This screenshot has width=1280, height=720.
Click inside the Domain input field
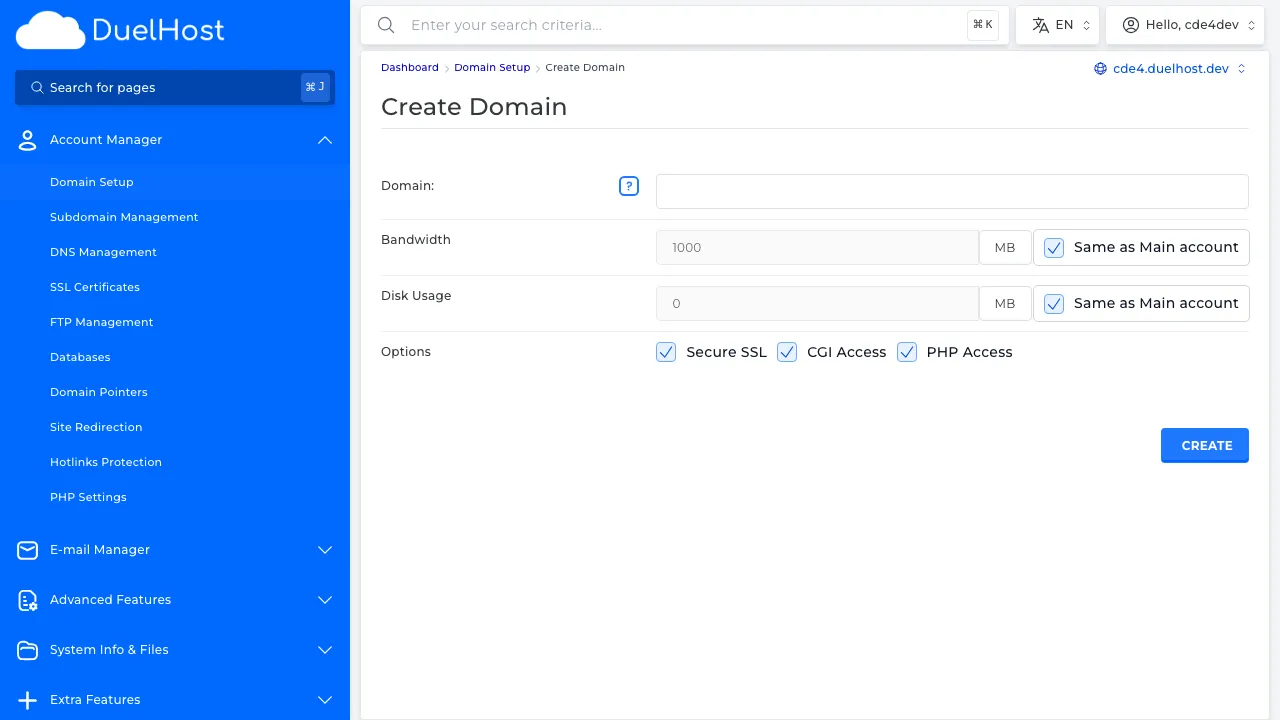951,191
